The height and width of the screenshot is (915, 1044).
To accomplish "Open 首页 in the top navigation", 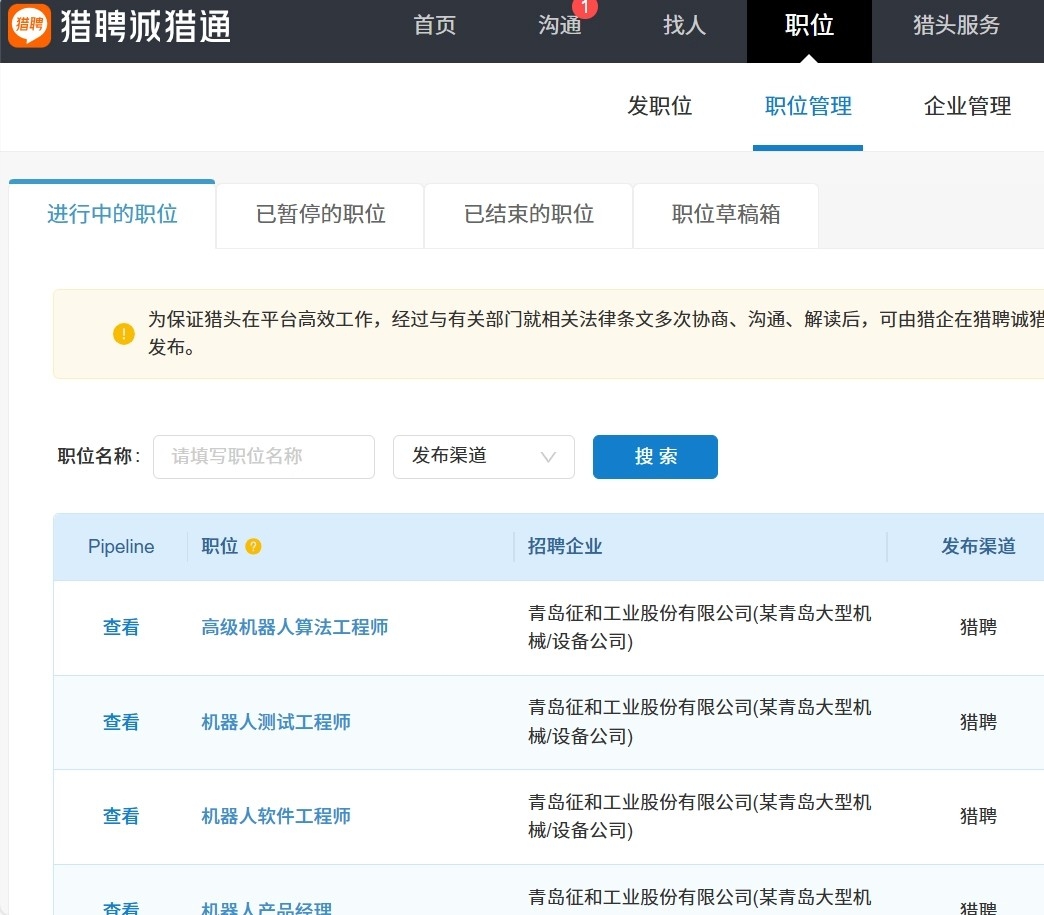I will [x=435, y=26].
